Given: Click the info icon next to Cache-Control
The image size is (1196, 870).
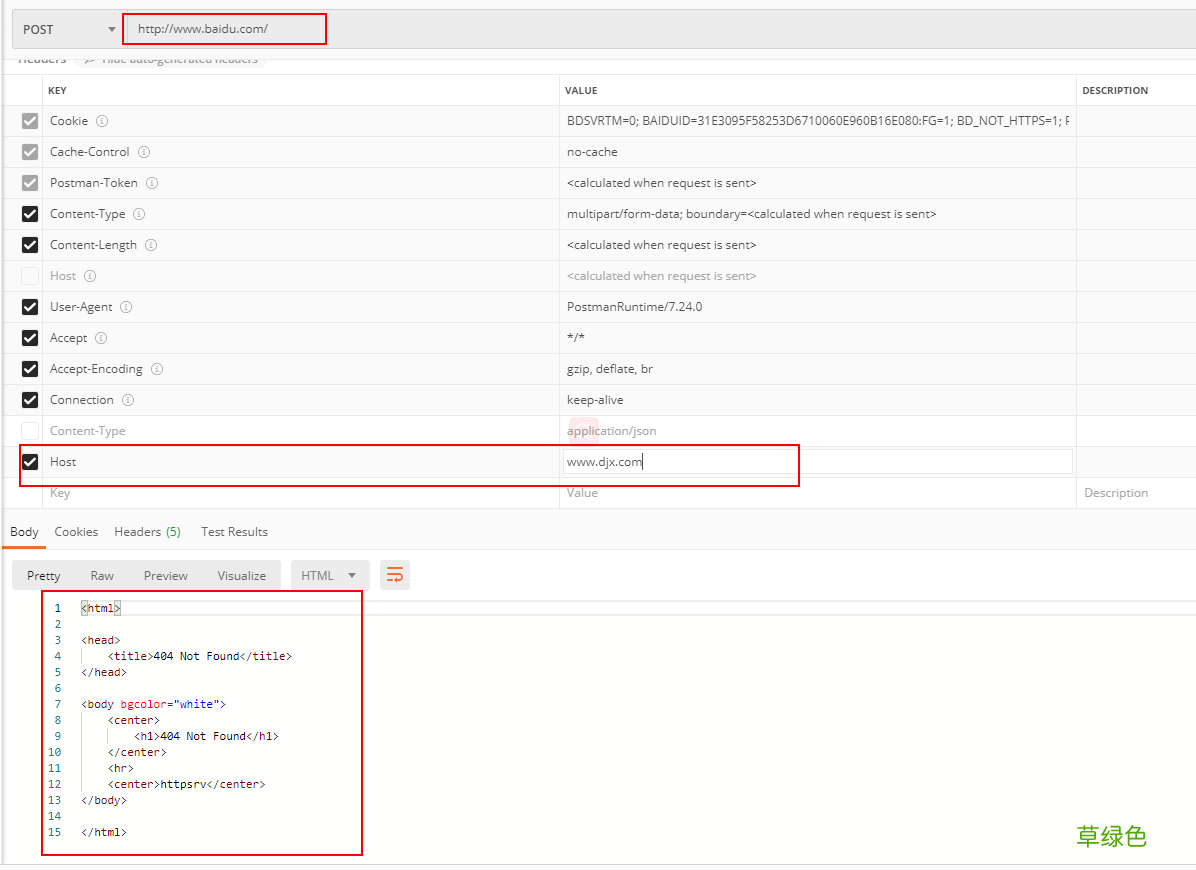Looking at the screenshot, I should click(146, 152).
